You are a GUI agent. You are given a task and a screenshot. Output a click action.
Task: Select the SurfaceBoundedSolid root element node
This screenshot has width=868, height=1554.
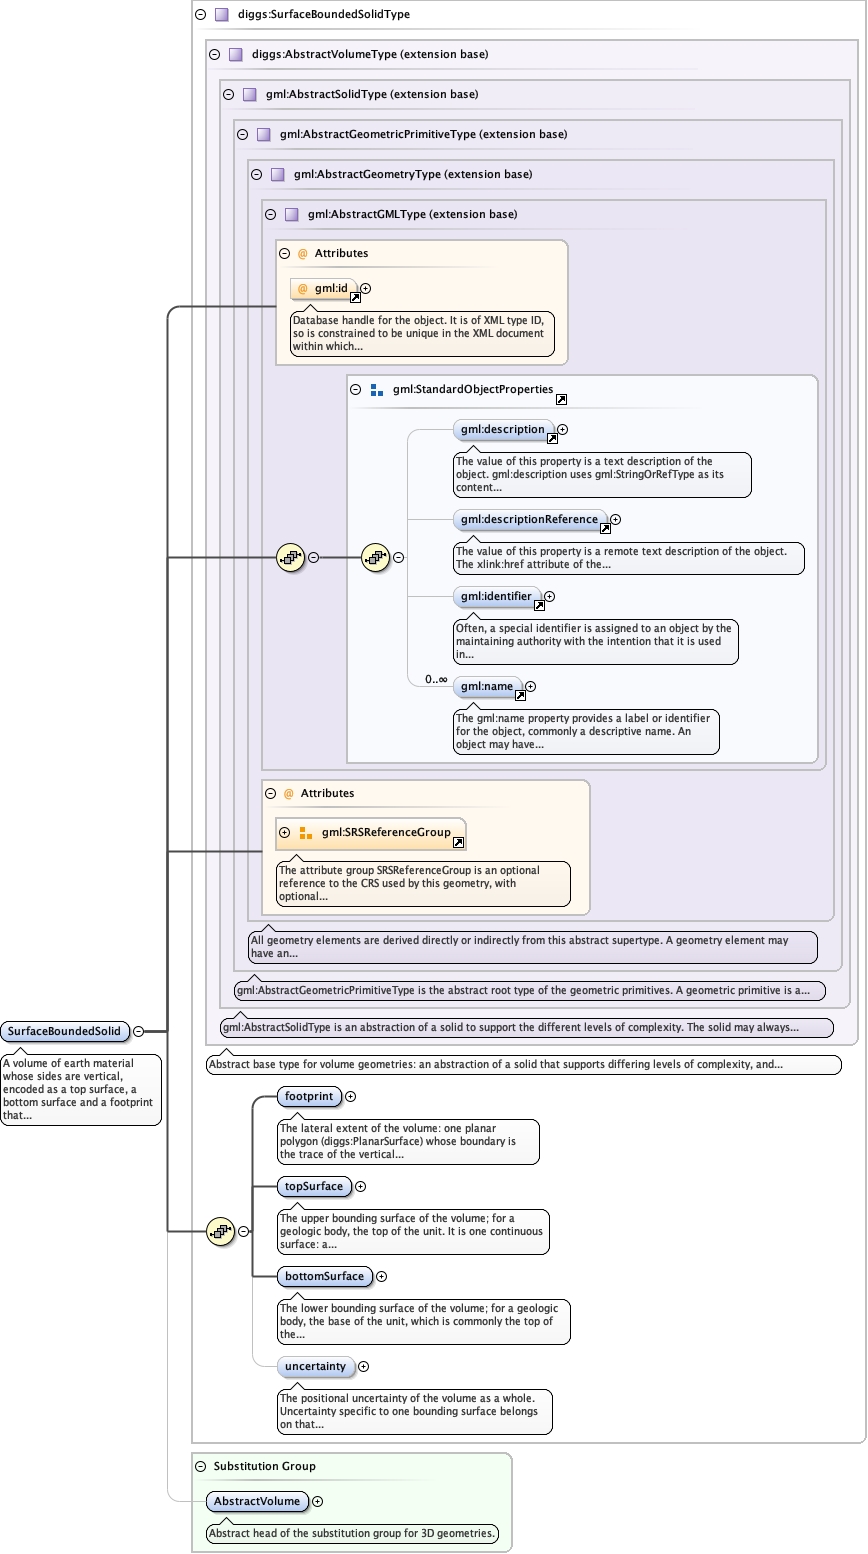(x=65, y=1031)
